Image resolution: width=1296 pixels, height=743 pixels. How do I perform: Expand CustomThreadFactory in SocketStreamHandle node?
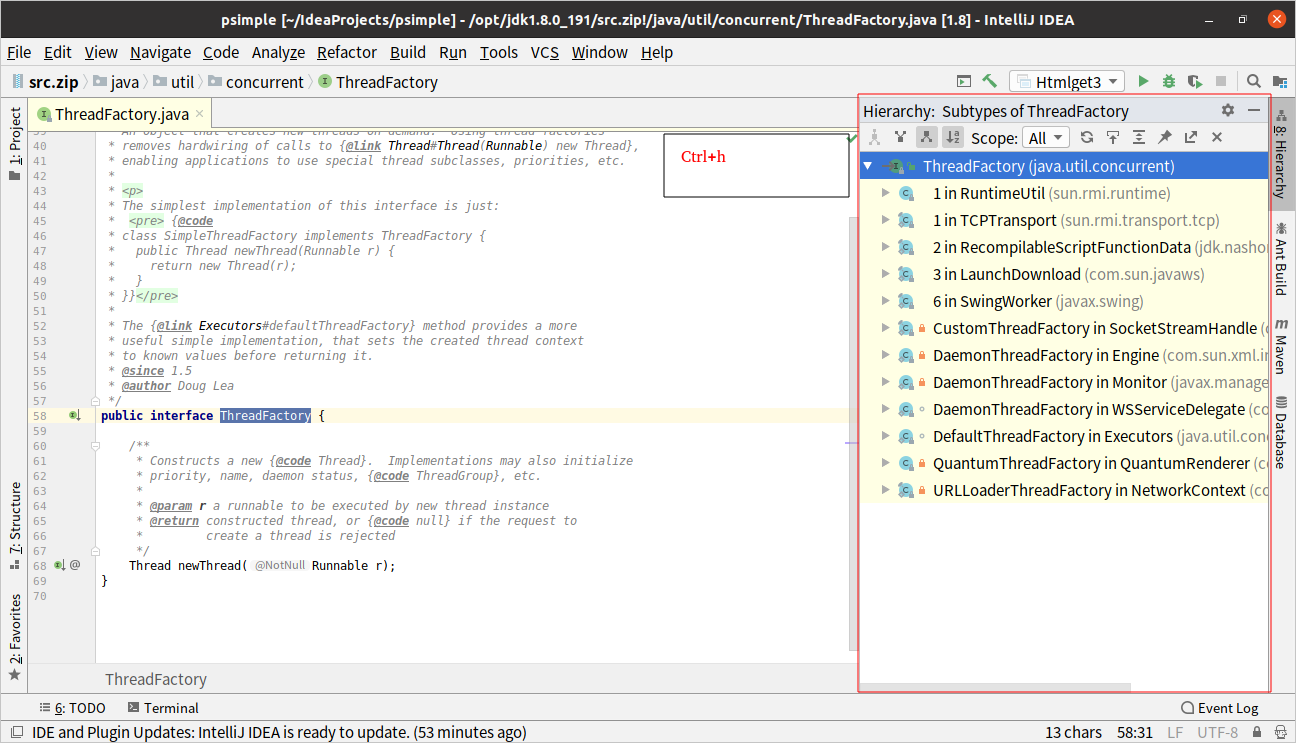[885, 328]
